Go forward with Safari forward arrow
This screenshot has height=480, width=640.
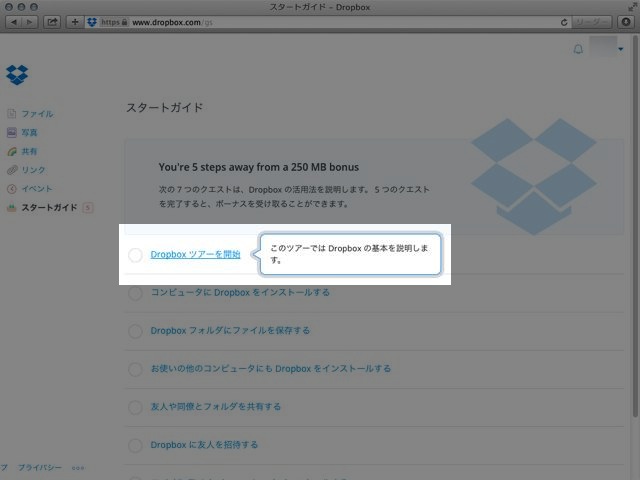click(30, 22)
